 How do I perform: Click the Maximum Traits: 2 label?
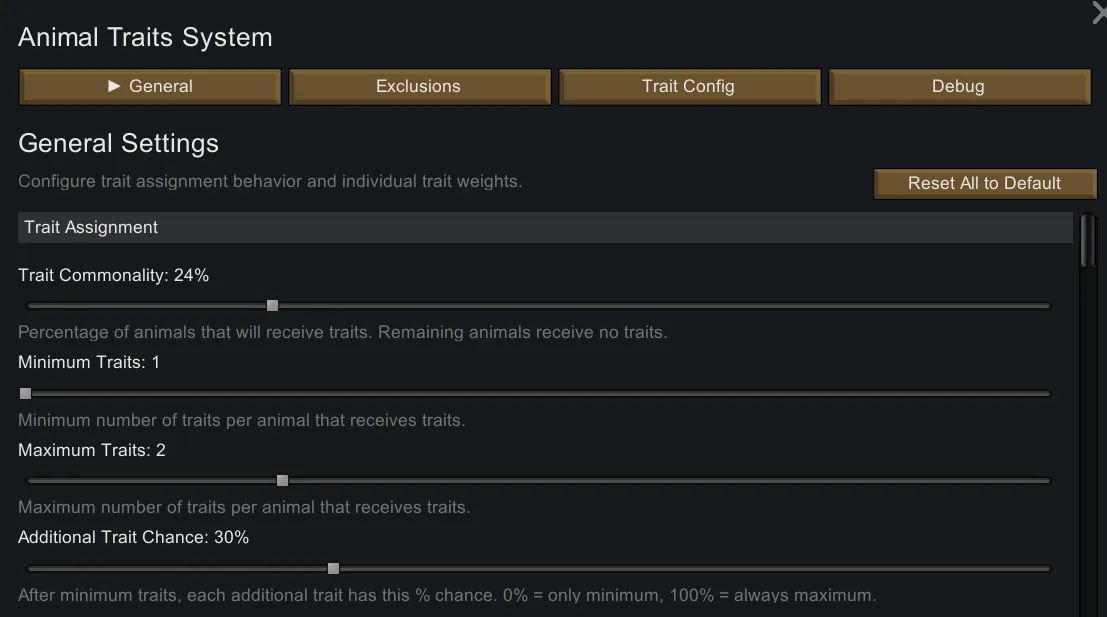coord(92,450)
